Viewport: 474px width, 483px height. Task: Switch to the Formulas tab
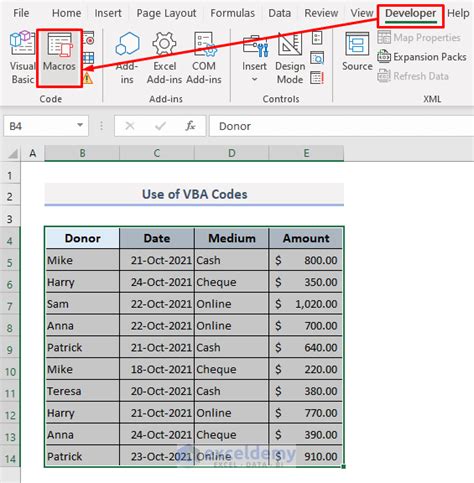[232, 13]
